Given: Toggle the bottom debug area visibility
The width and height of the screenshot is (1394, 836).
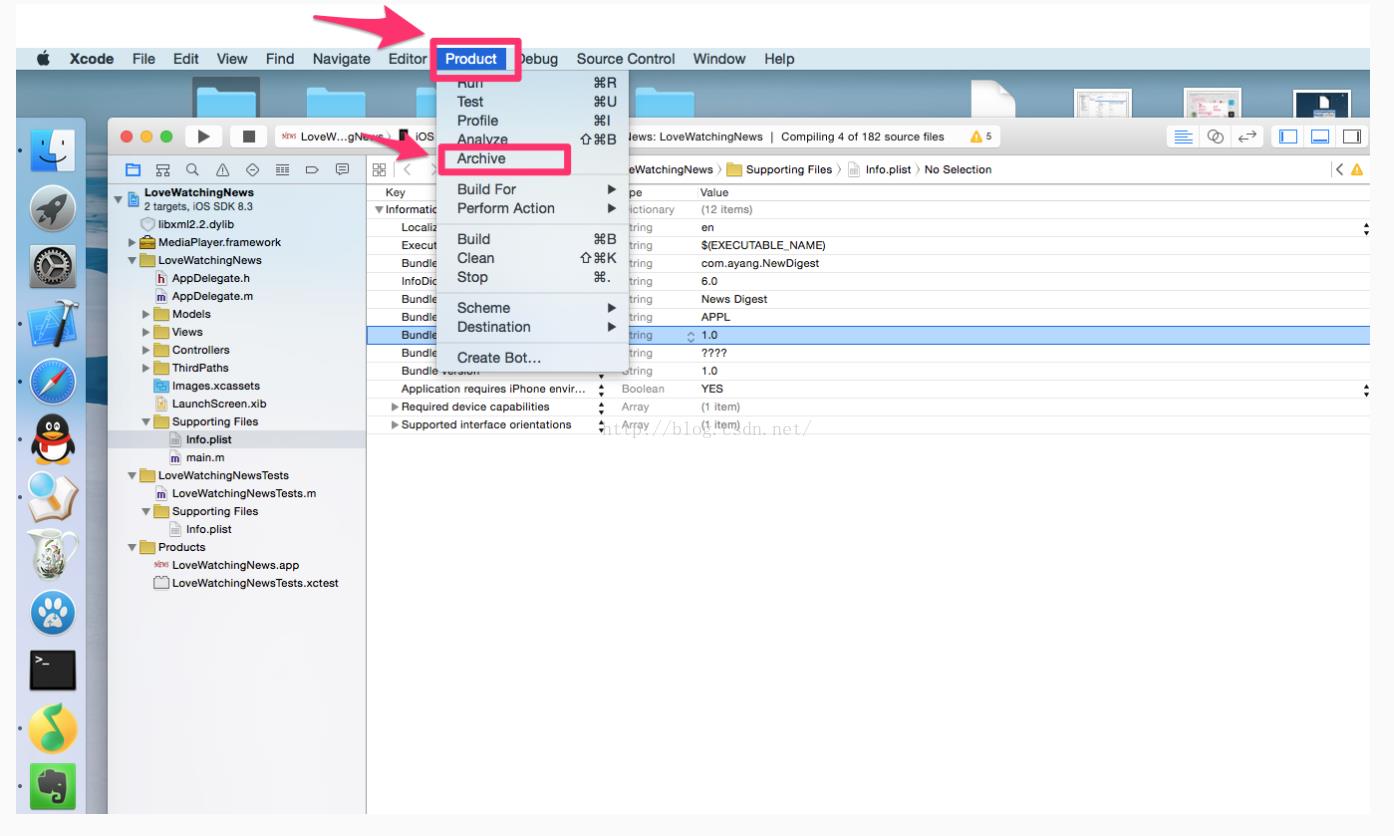Looking at the screenshot, I should 1321,137.
